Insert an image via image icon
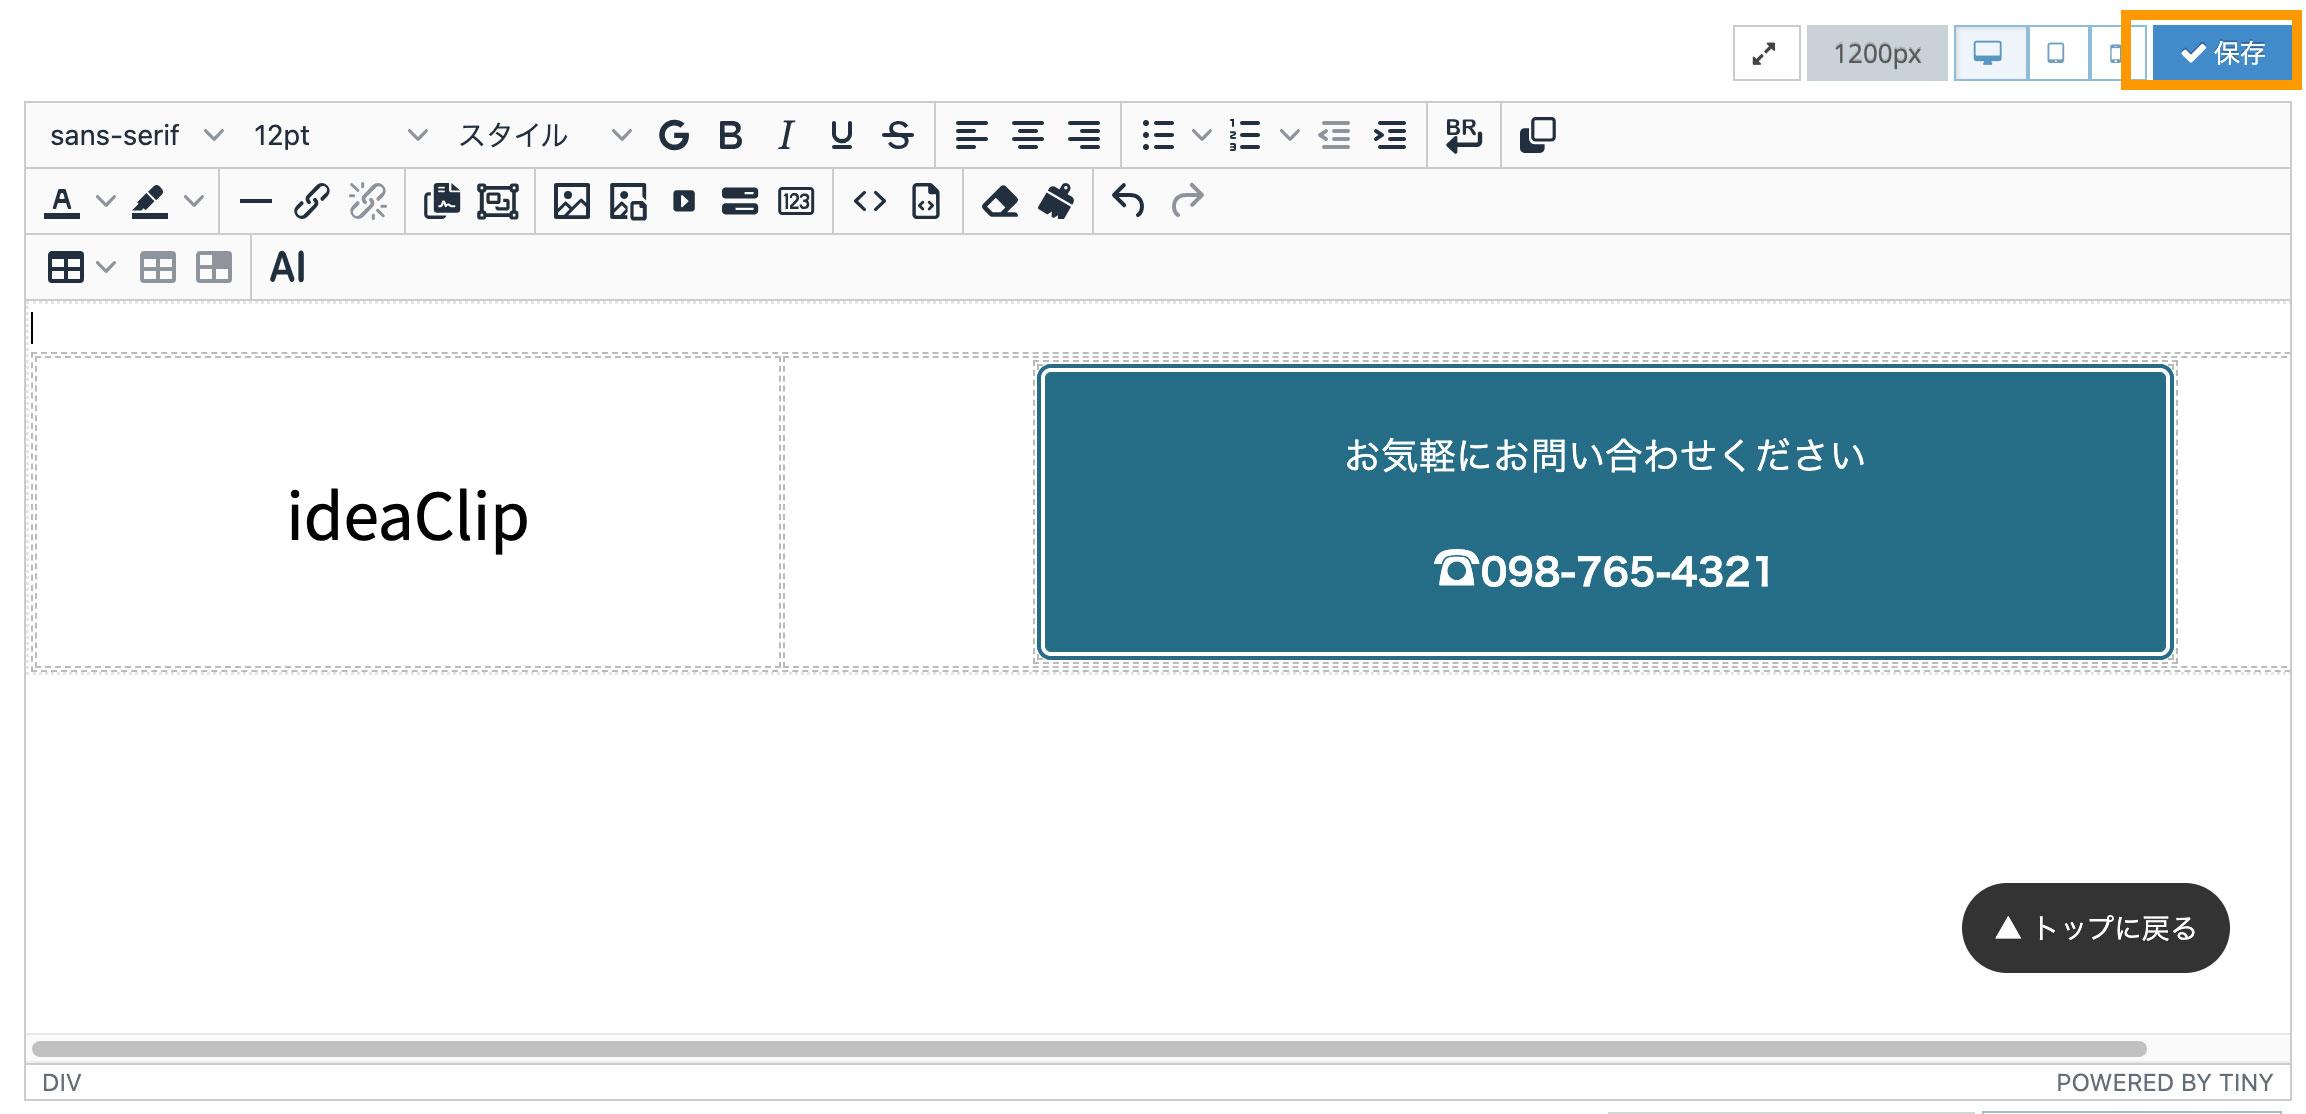This screenshot has width=2306, height=1114. pyautogui.click(x=571, y=202)
